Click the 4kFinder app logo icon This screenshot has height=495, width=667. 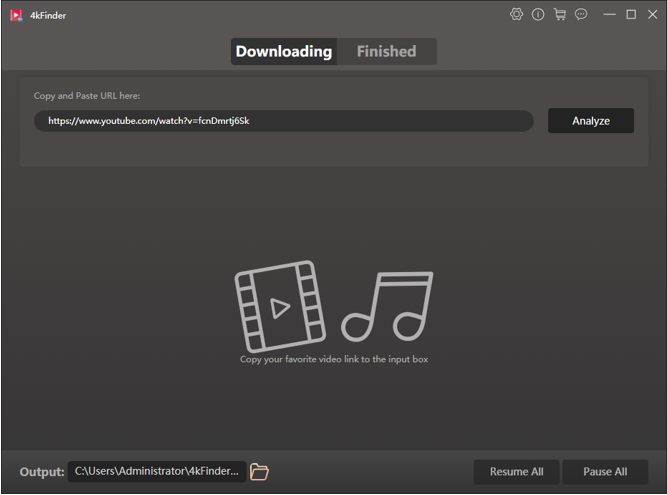pos(16,15)
